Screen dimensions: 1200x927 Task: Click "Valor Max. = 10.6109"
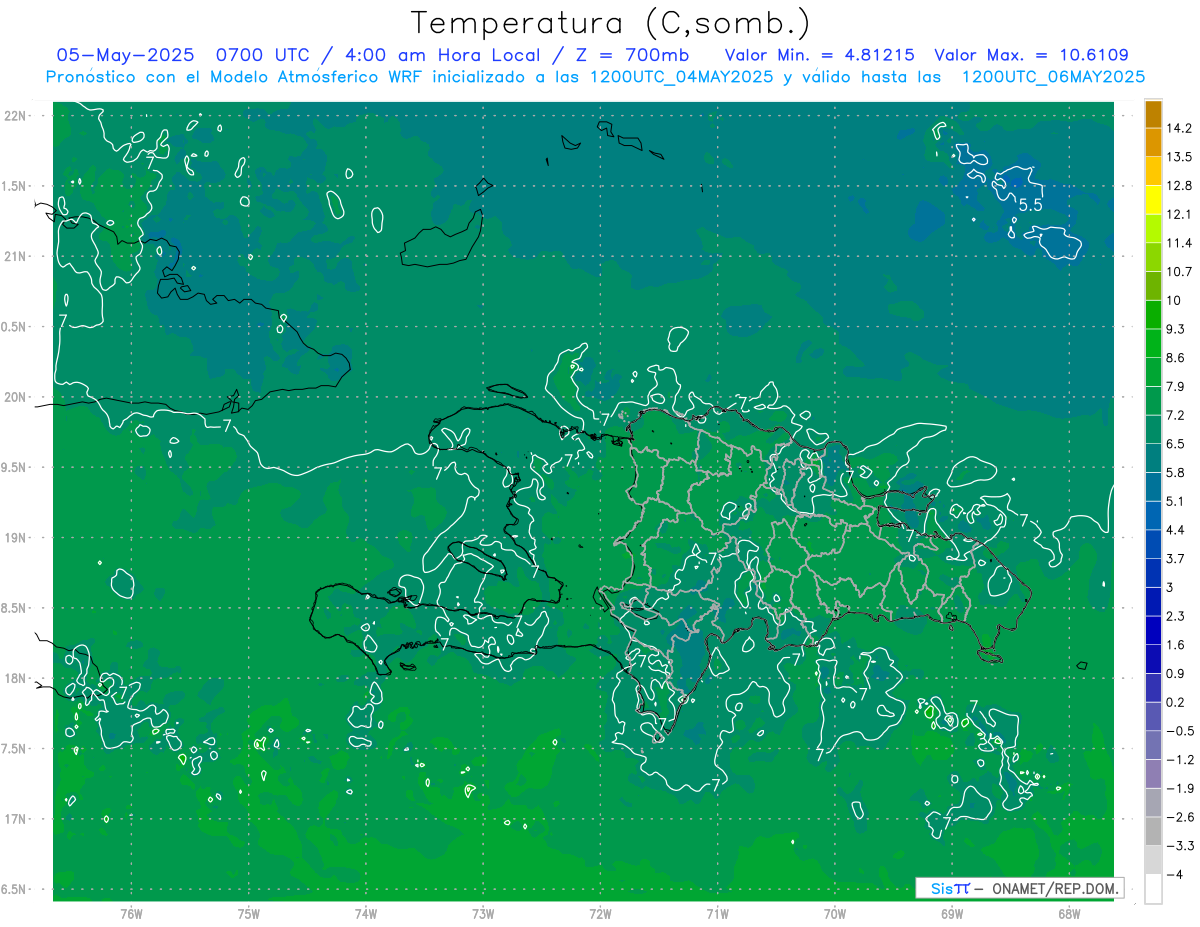pyautogui.click(x=1031, y=55)
